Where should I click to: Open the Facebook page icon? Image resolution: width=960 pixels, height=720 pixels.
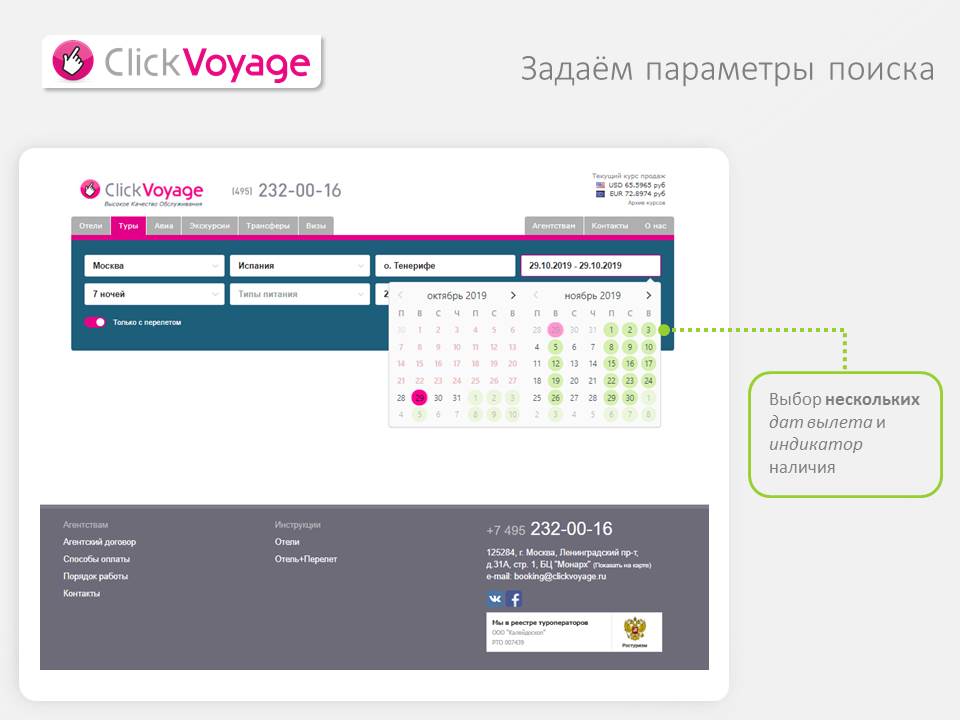click(x=514, y=599)
